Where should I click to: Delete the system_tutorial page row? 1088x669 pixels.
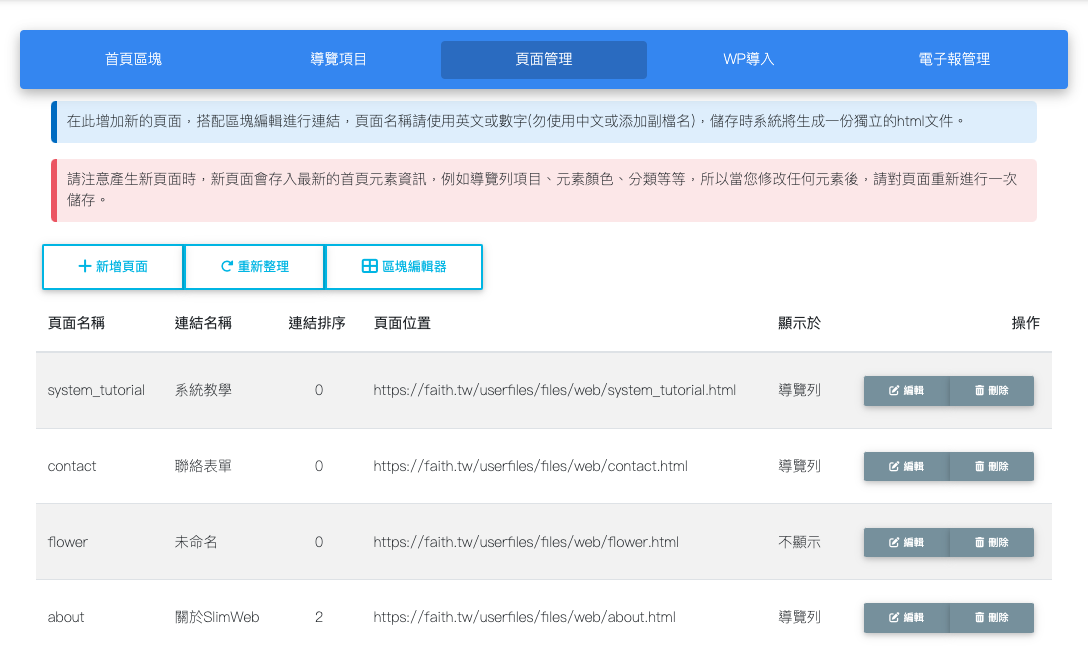[x=991, y=391]
